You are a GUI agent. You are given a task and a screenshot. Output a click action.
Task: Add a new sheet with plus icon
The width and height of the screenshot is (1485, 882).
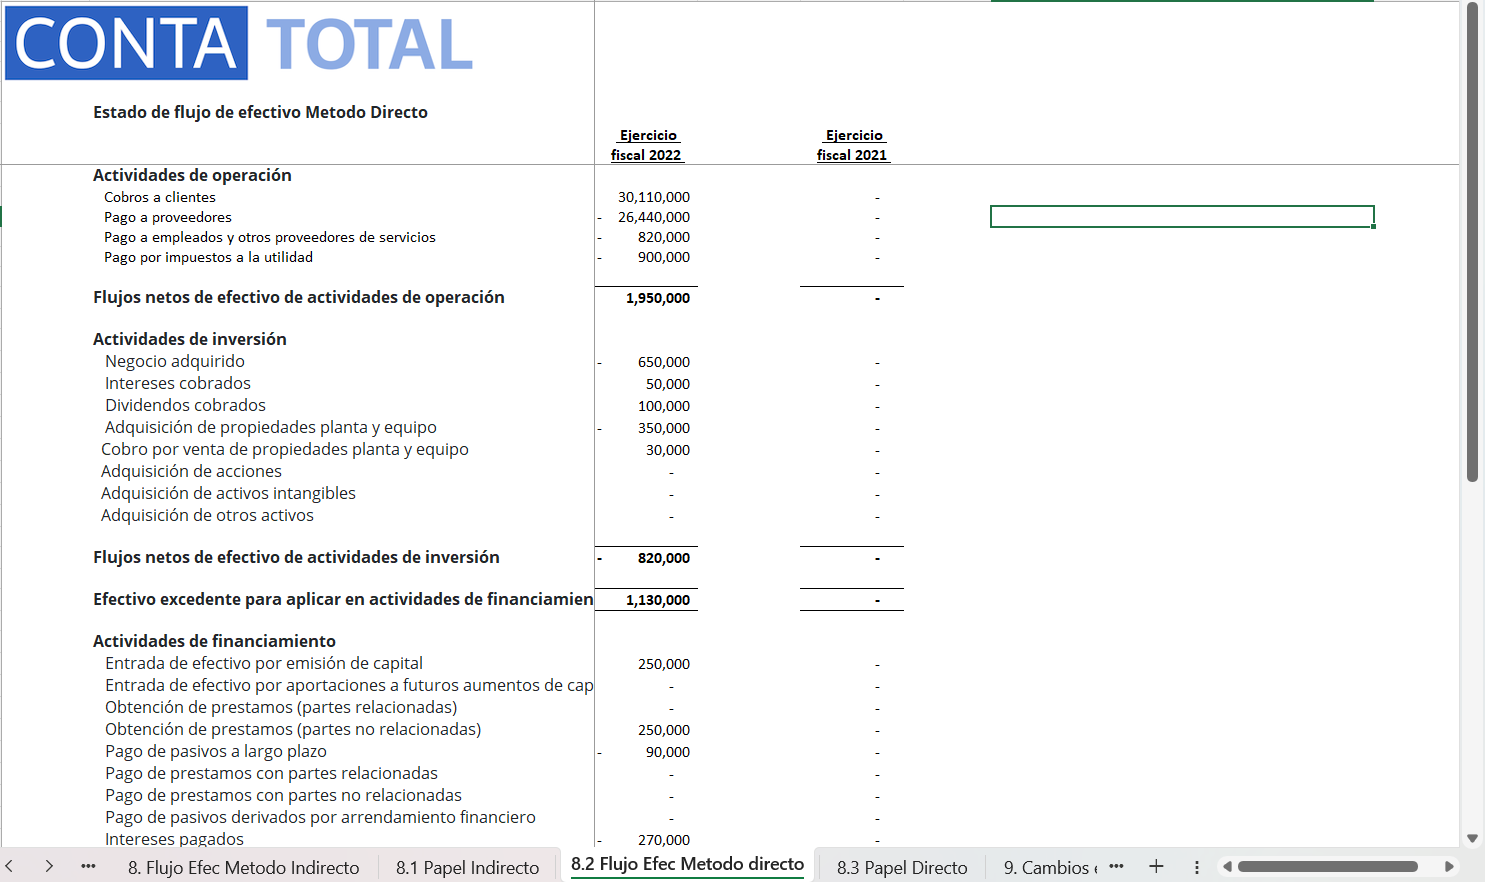[x=1156, y=866]
